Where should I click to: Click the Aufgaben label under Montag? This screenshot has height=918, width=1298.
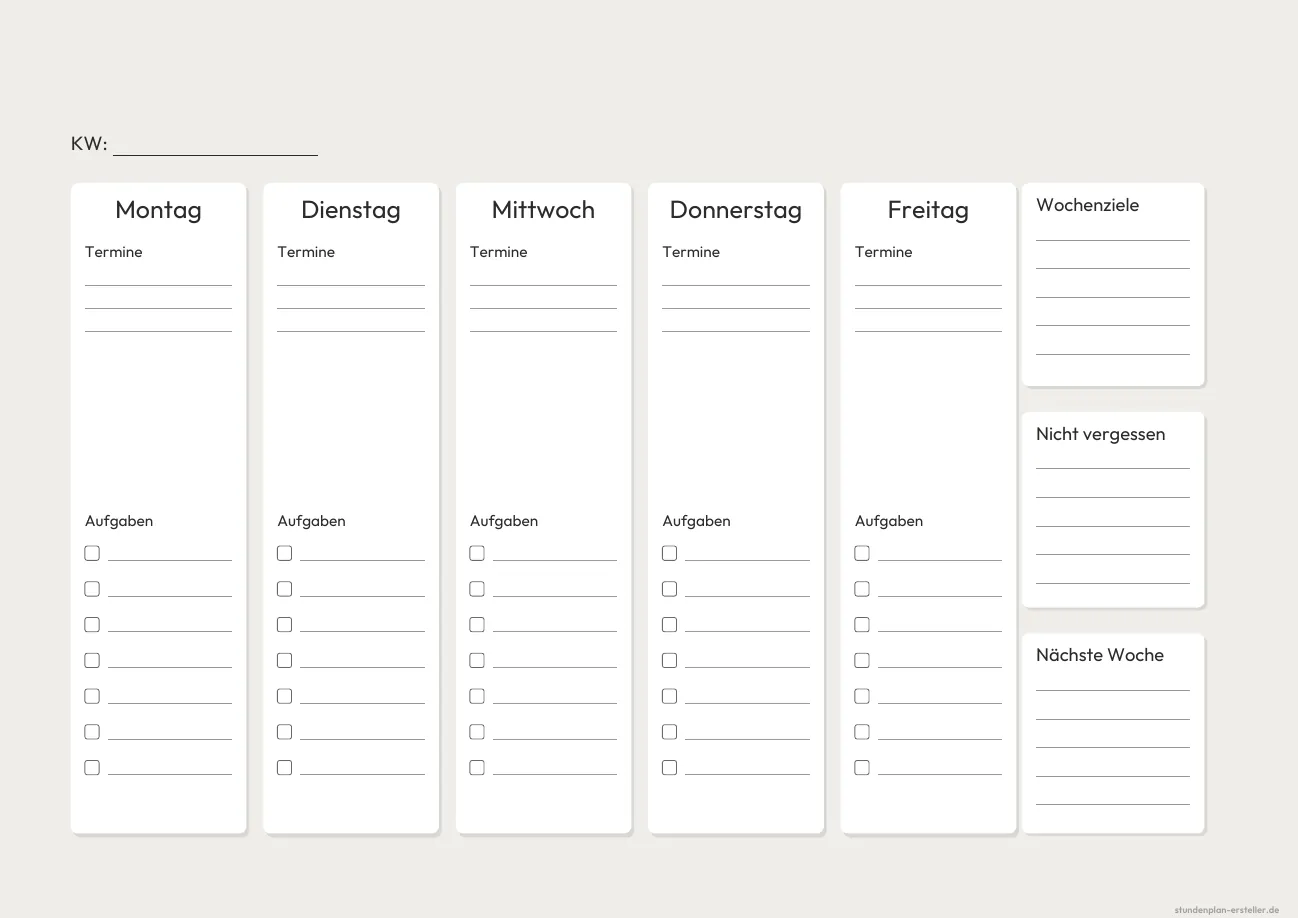(119, 521)
